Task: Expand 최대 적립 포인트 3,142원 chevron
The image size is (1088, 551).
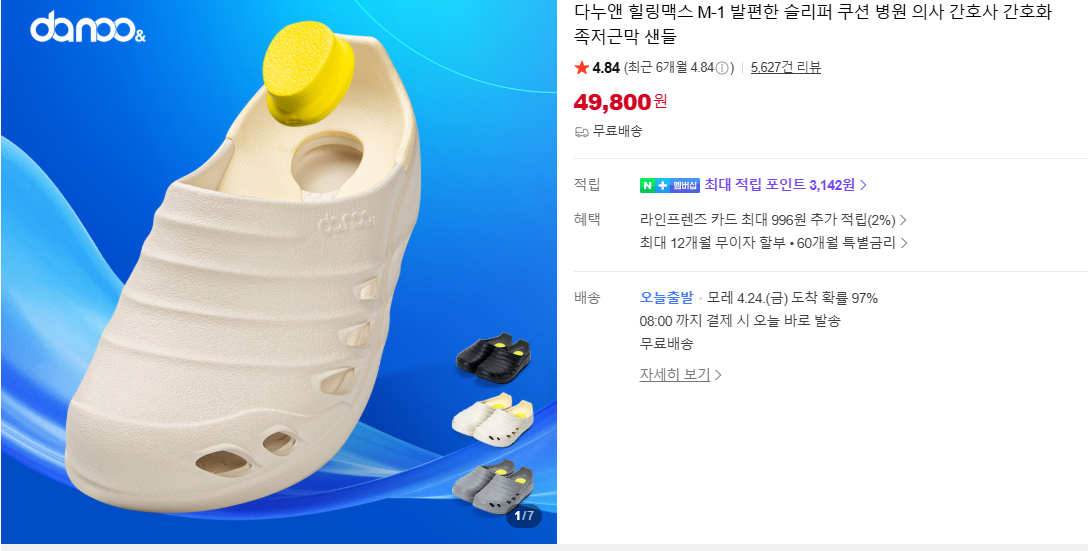Action: (863, 185)
